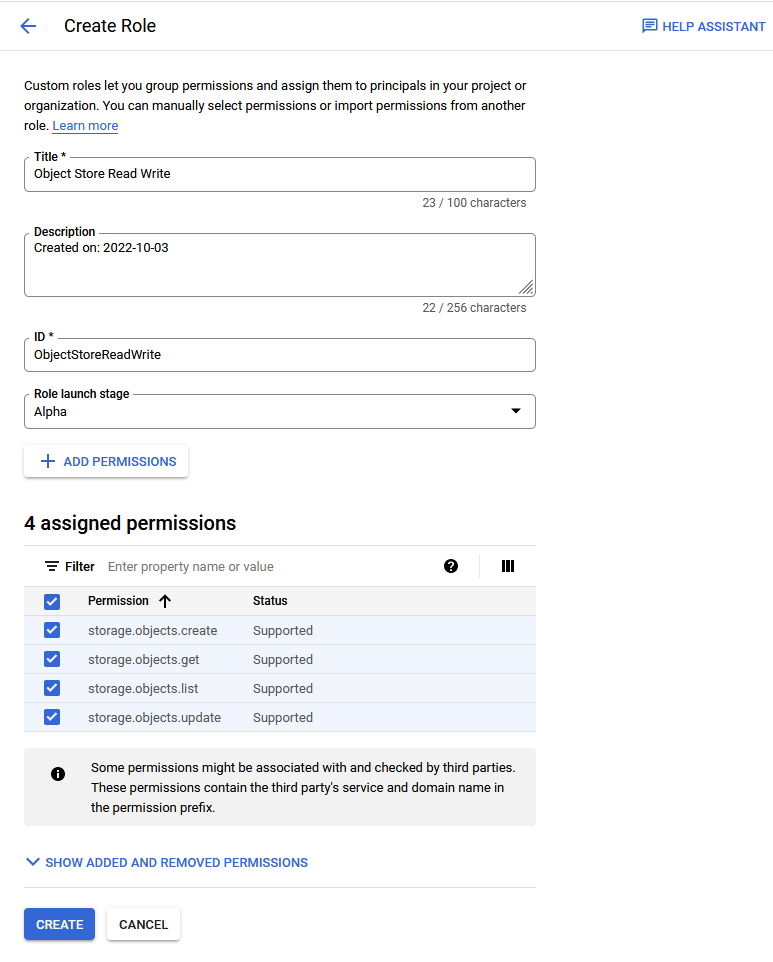
Task: Click the info icon in the notice
Action: (58, 774)
